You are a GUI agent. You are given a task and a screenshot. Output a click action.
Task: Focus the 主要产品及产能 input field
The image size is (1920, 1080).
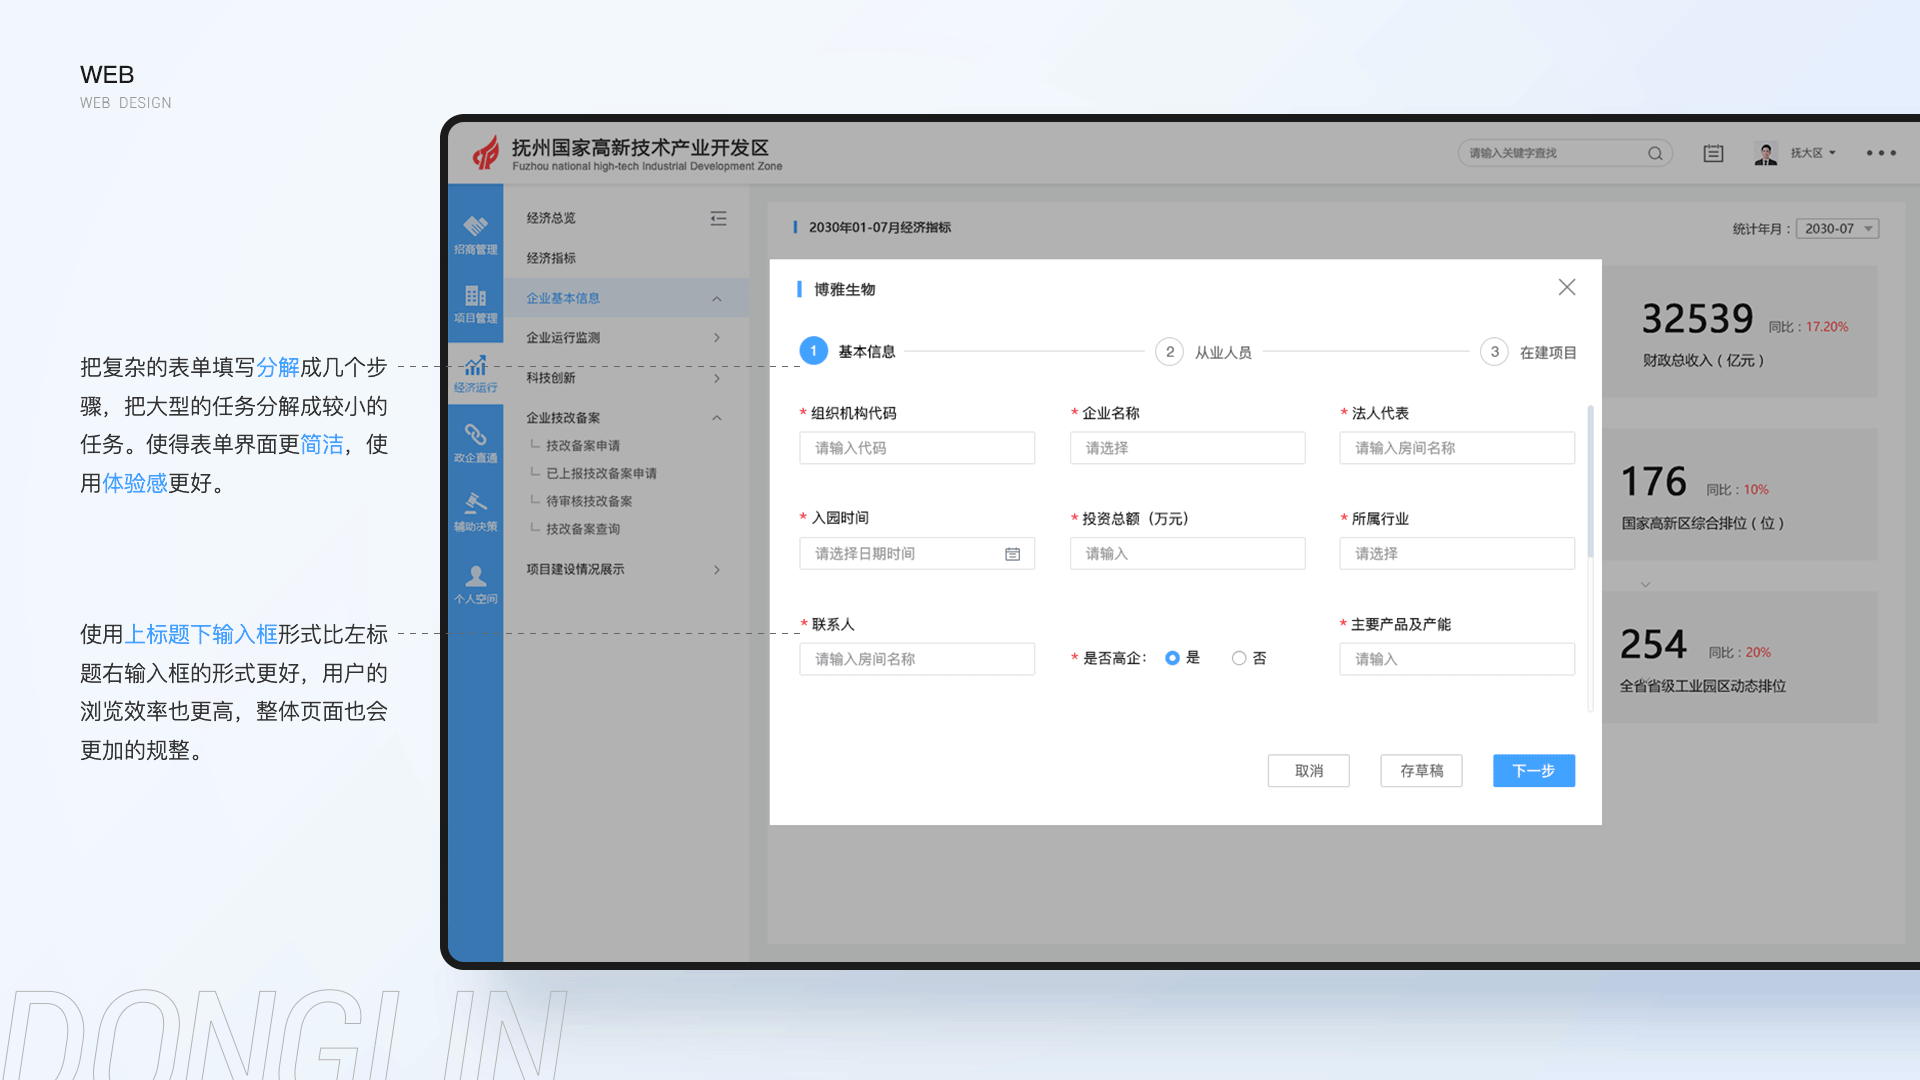[x=1457, y=659]
